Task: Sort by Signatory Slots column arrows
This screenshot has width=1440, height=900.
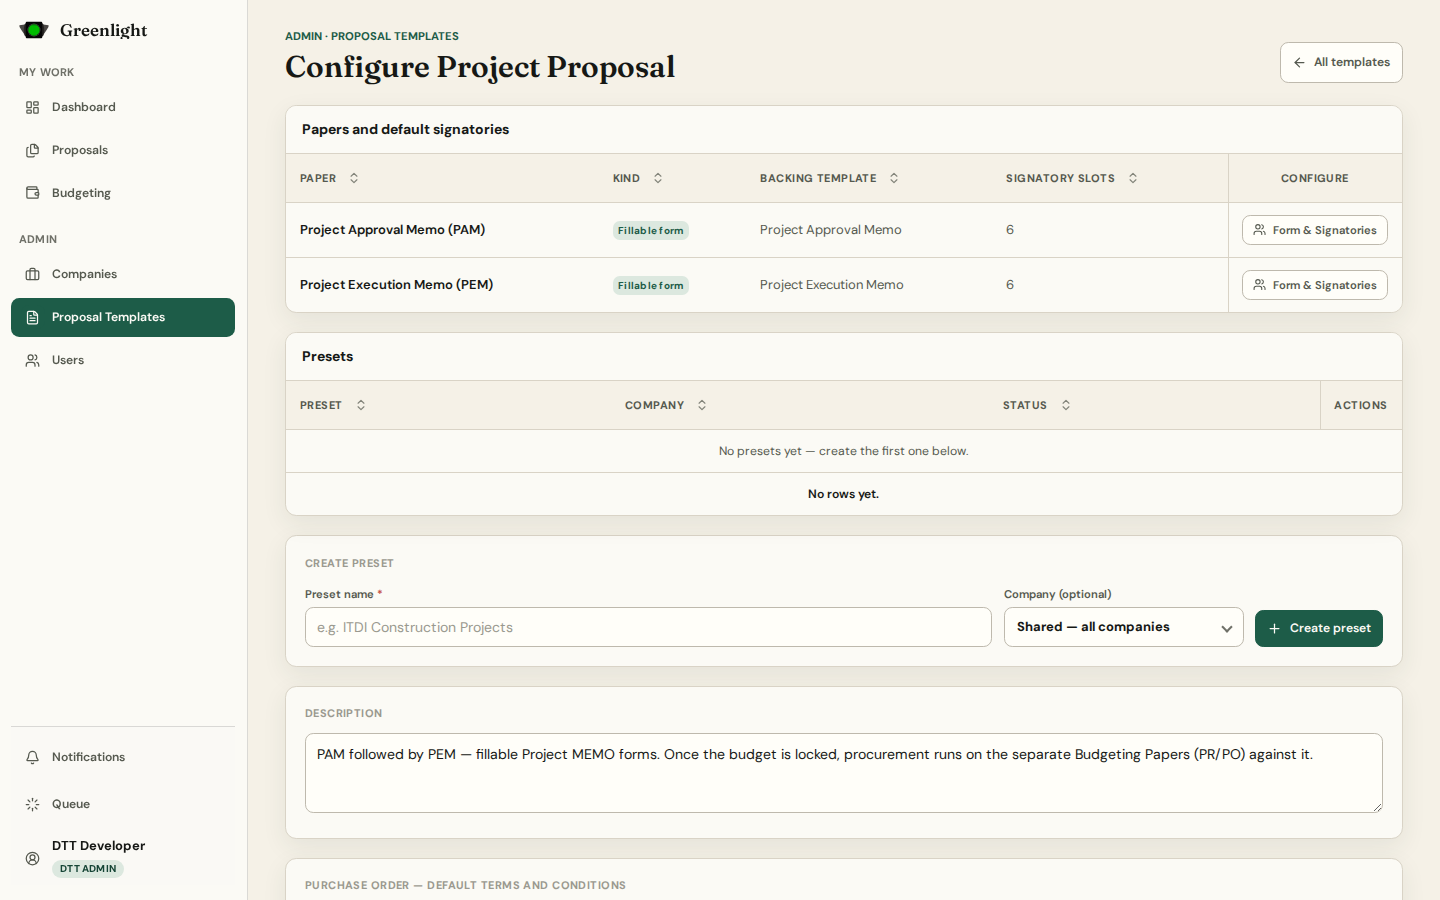Action: pos(1133,178)
